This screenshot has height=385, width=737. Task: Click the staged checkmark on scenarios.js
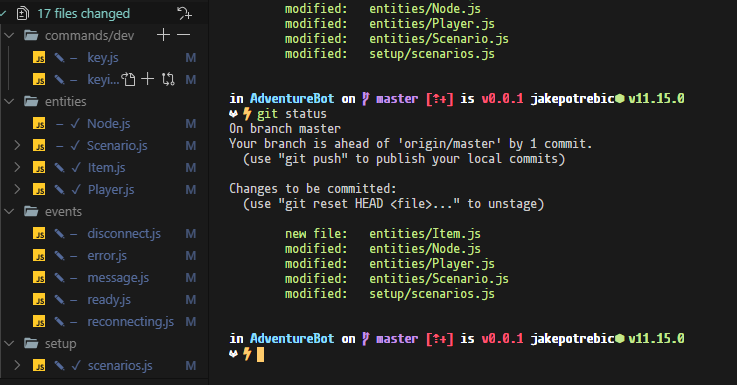[76, 365]
